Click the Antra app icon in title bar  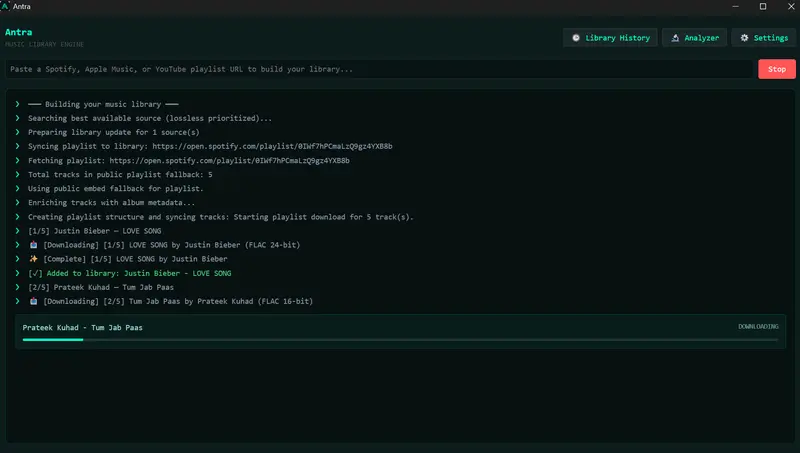(9, 7)
